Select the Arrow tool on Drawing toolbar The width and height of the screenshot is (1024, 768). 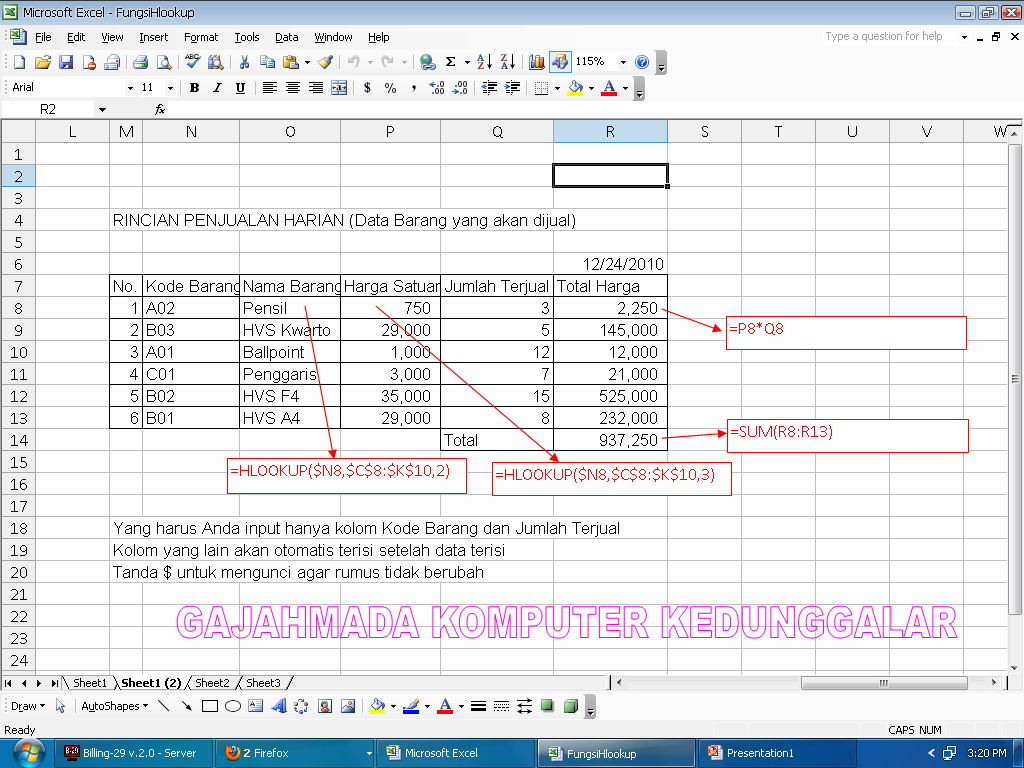point(187,706)
